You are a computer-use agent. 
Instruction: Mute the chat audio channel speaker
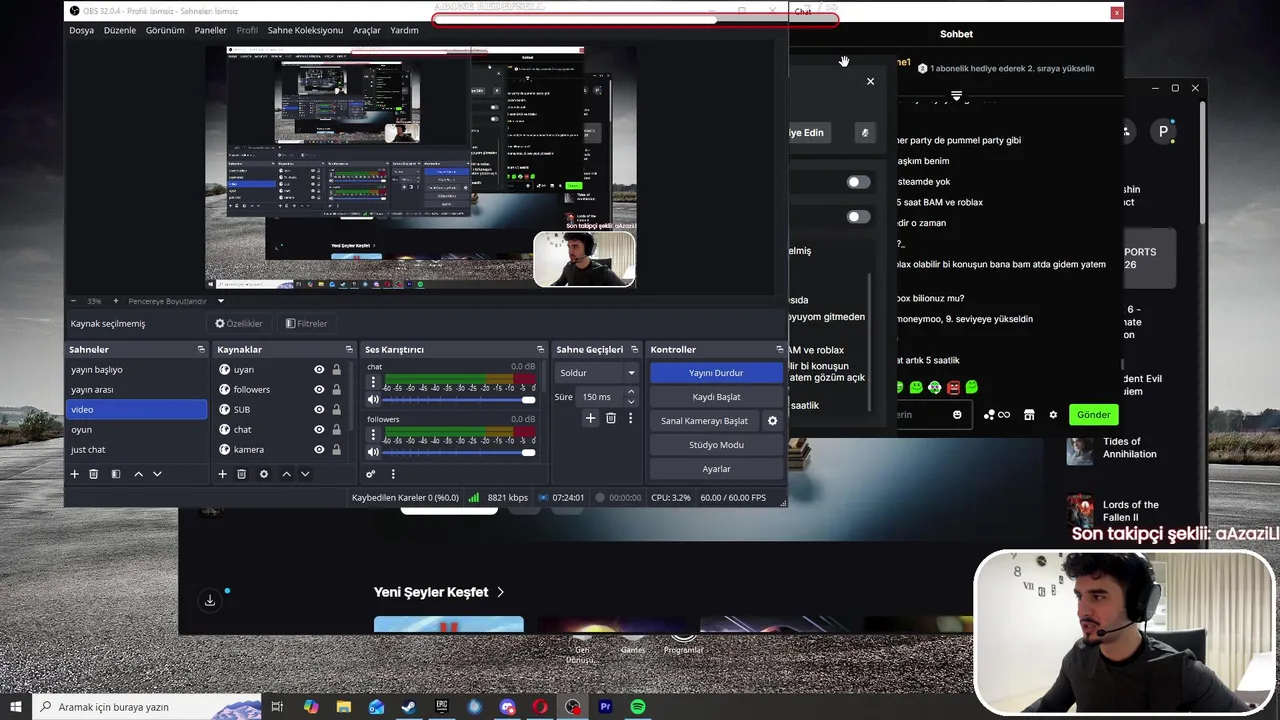374,400
